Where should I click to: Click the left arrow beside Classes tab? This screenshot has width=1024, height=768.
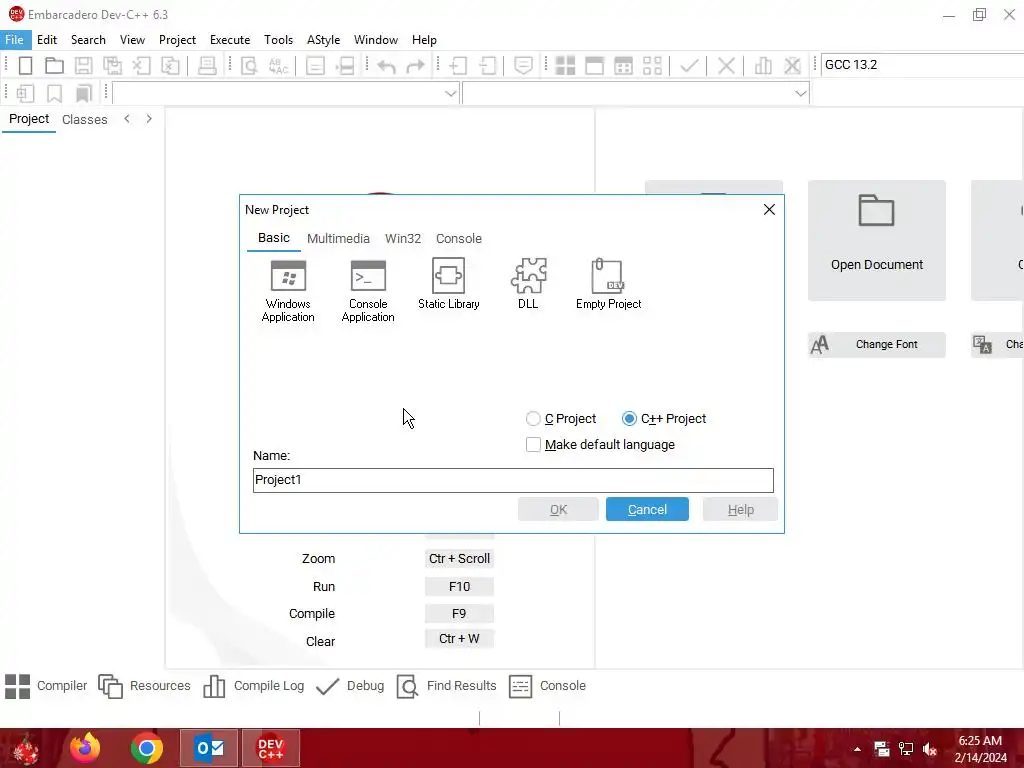(x=127, y=119)
